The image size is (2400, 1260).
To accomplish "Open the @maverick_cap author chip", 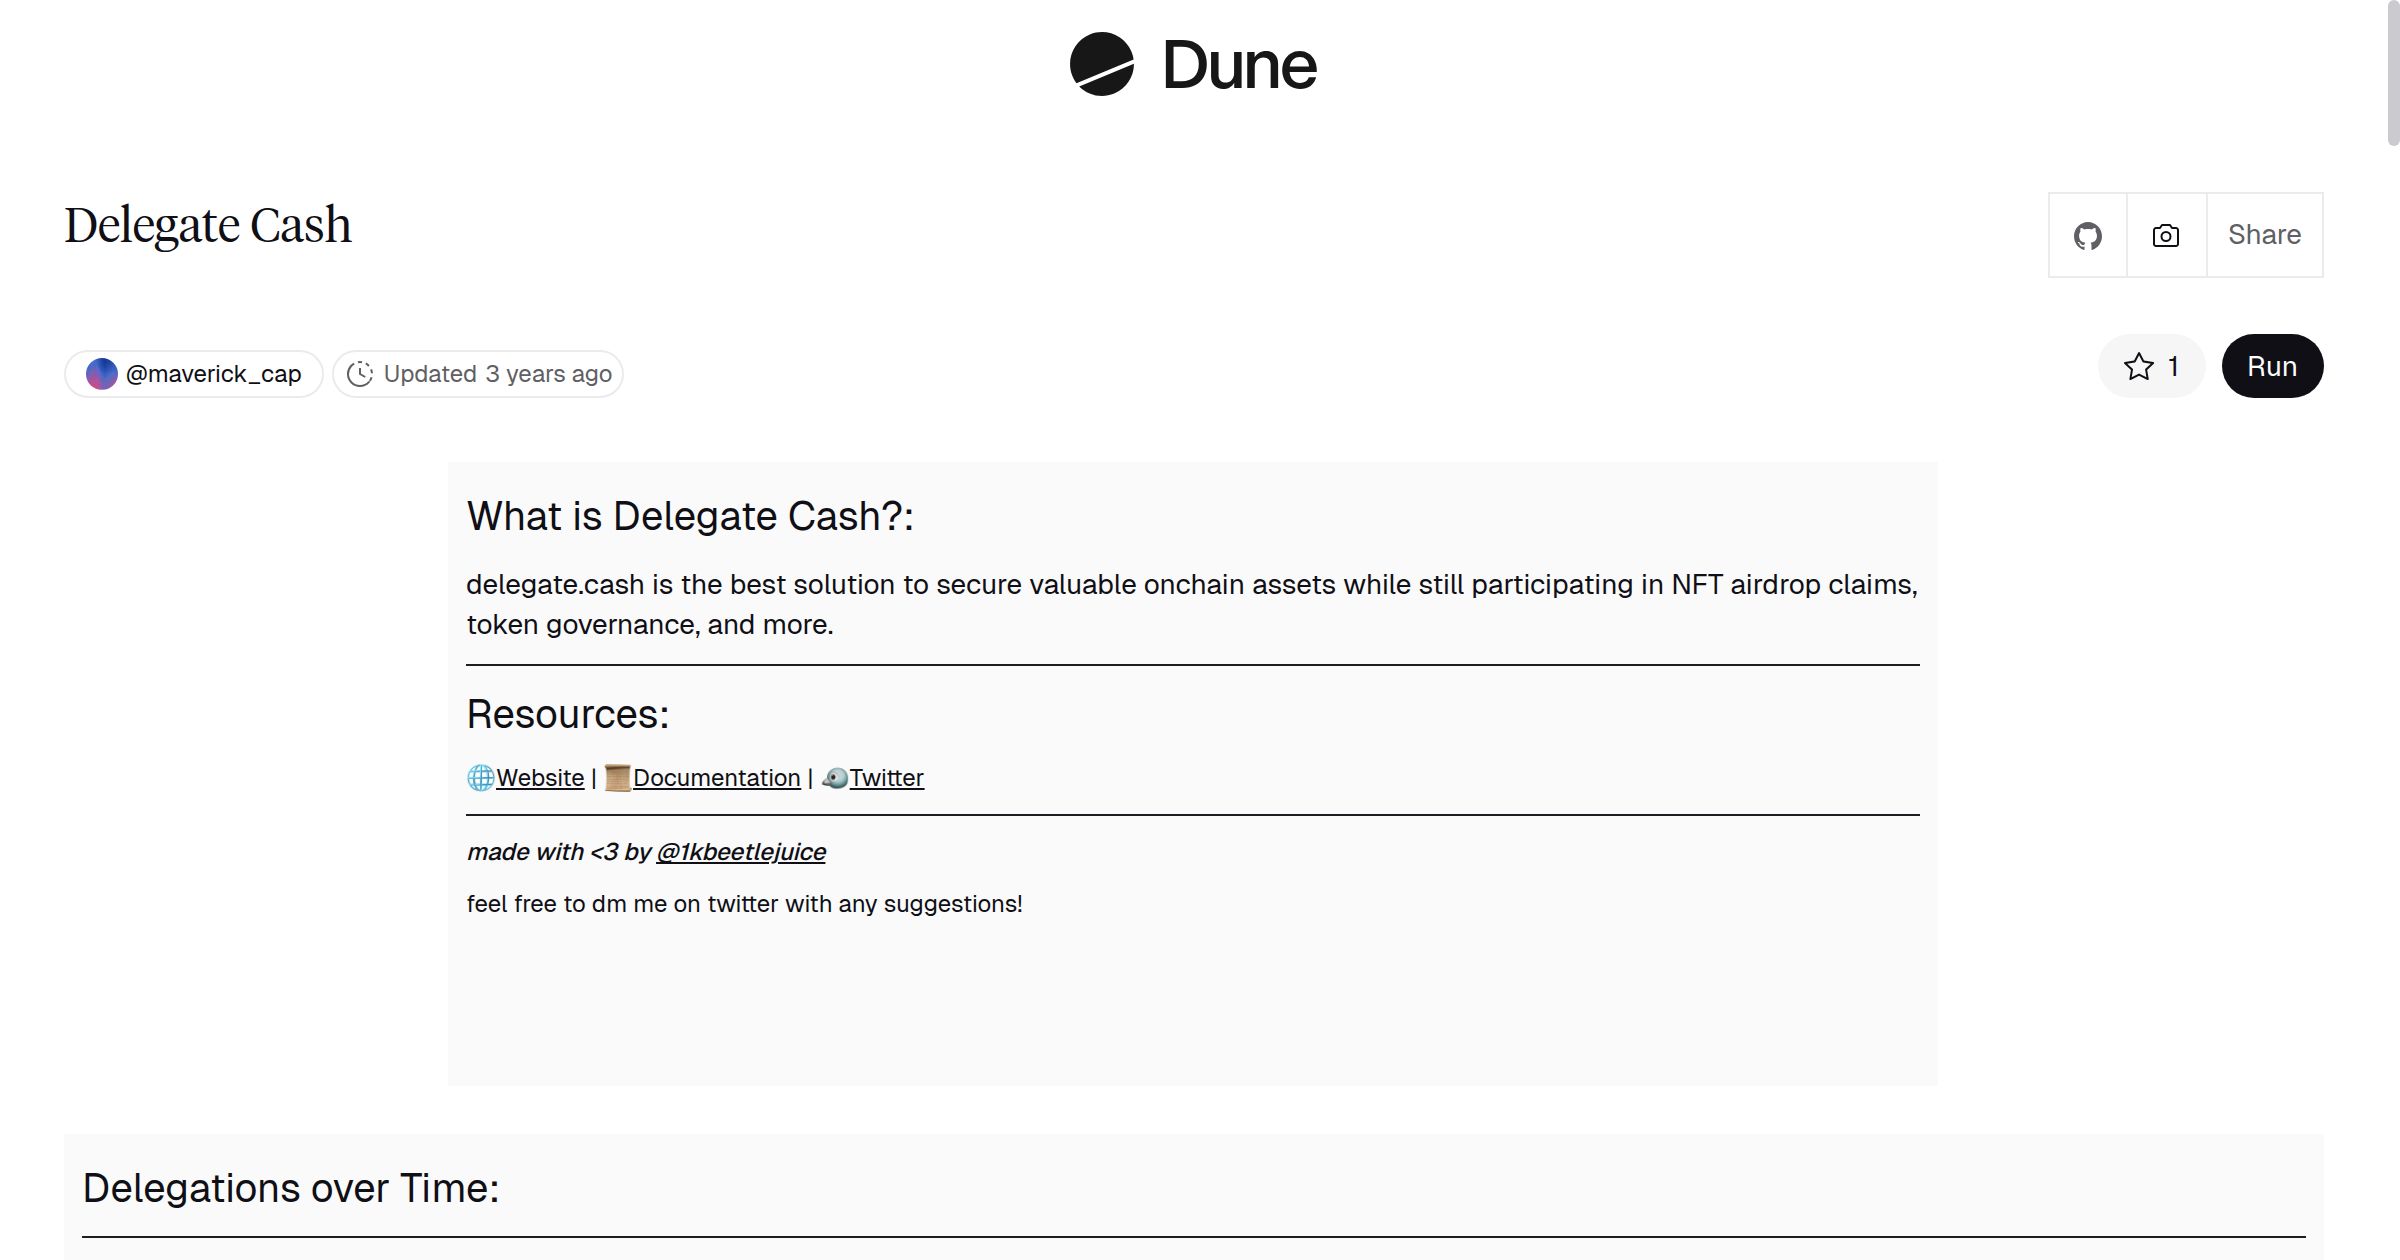I will click(x=193, y=373).
